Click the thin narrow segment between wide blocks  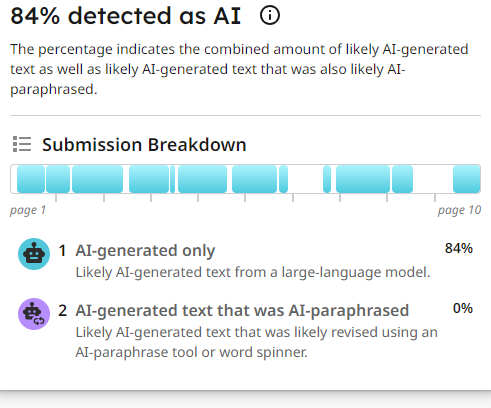click(x=172, y=179)
